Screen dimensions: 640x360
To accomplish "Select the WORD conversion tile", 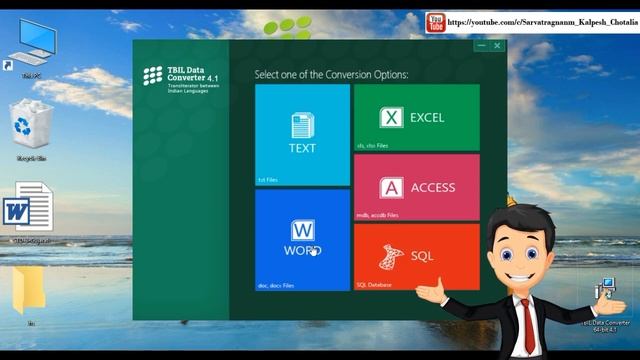I will tap(302, 240).
